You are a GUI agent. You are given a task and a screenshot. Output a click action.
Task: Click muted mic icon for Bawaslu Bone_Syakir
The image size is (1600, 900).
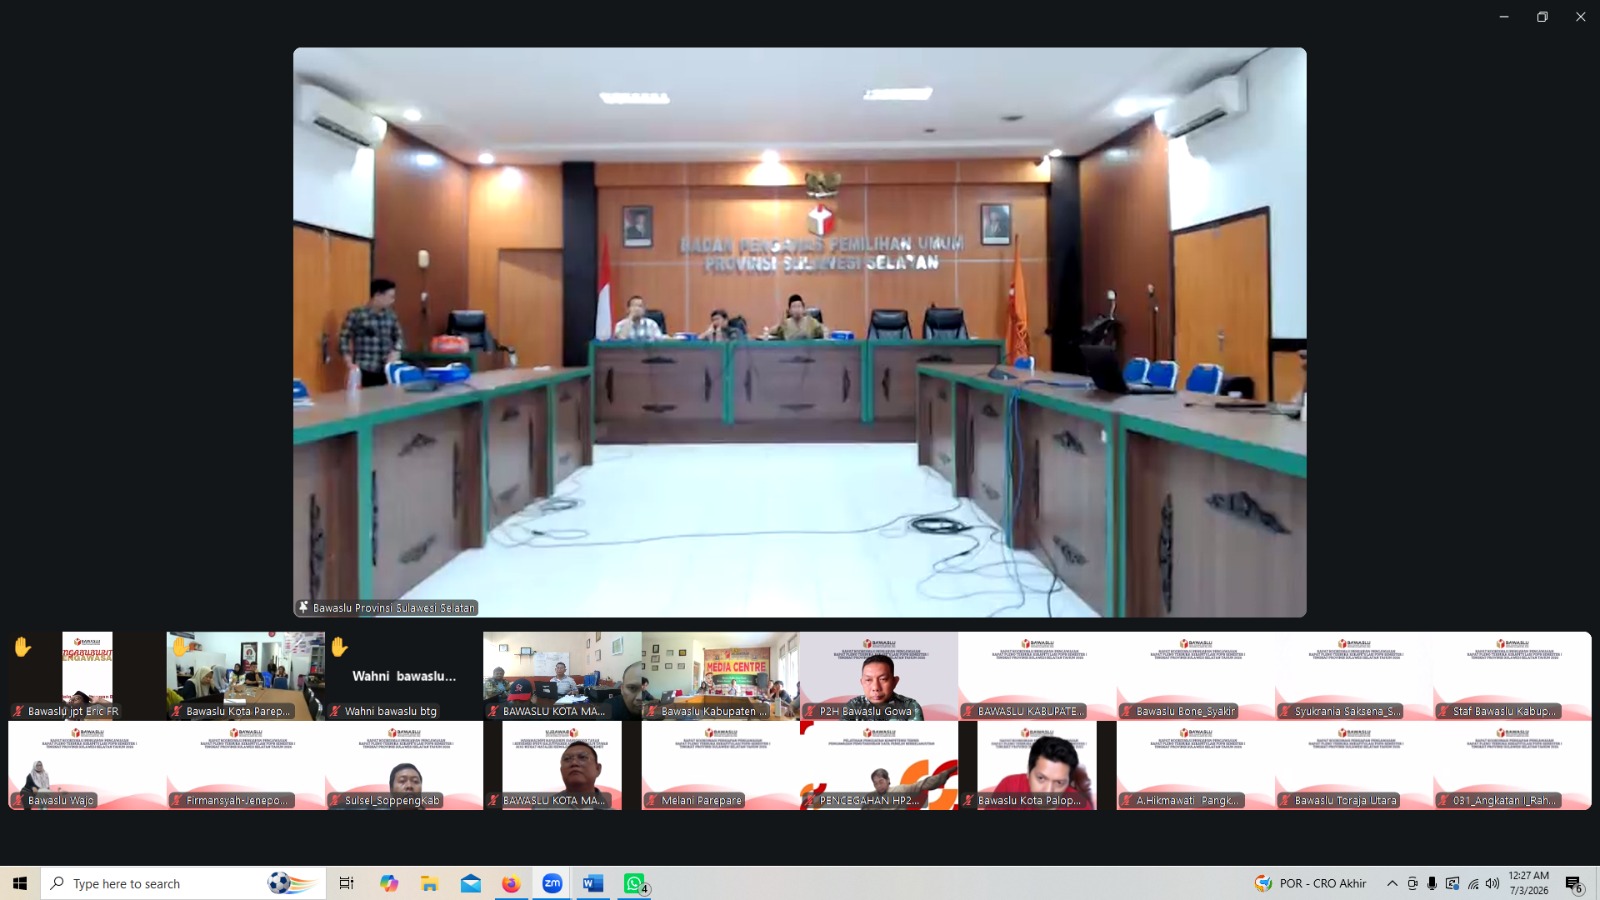point(1127,712)
